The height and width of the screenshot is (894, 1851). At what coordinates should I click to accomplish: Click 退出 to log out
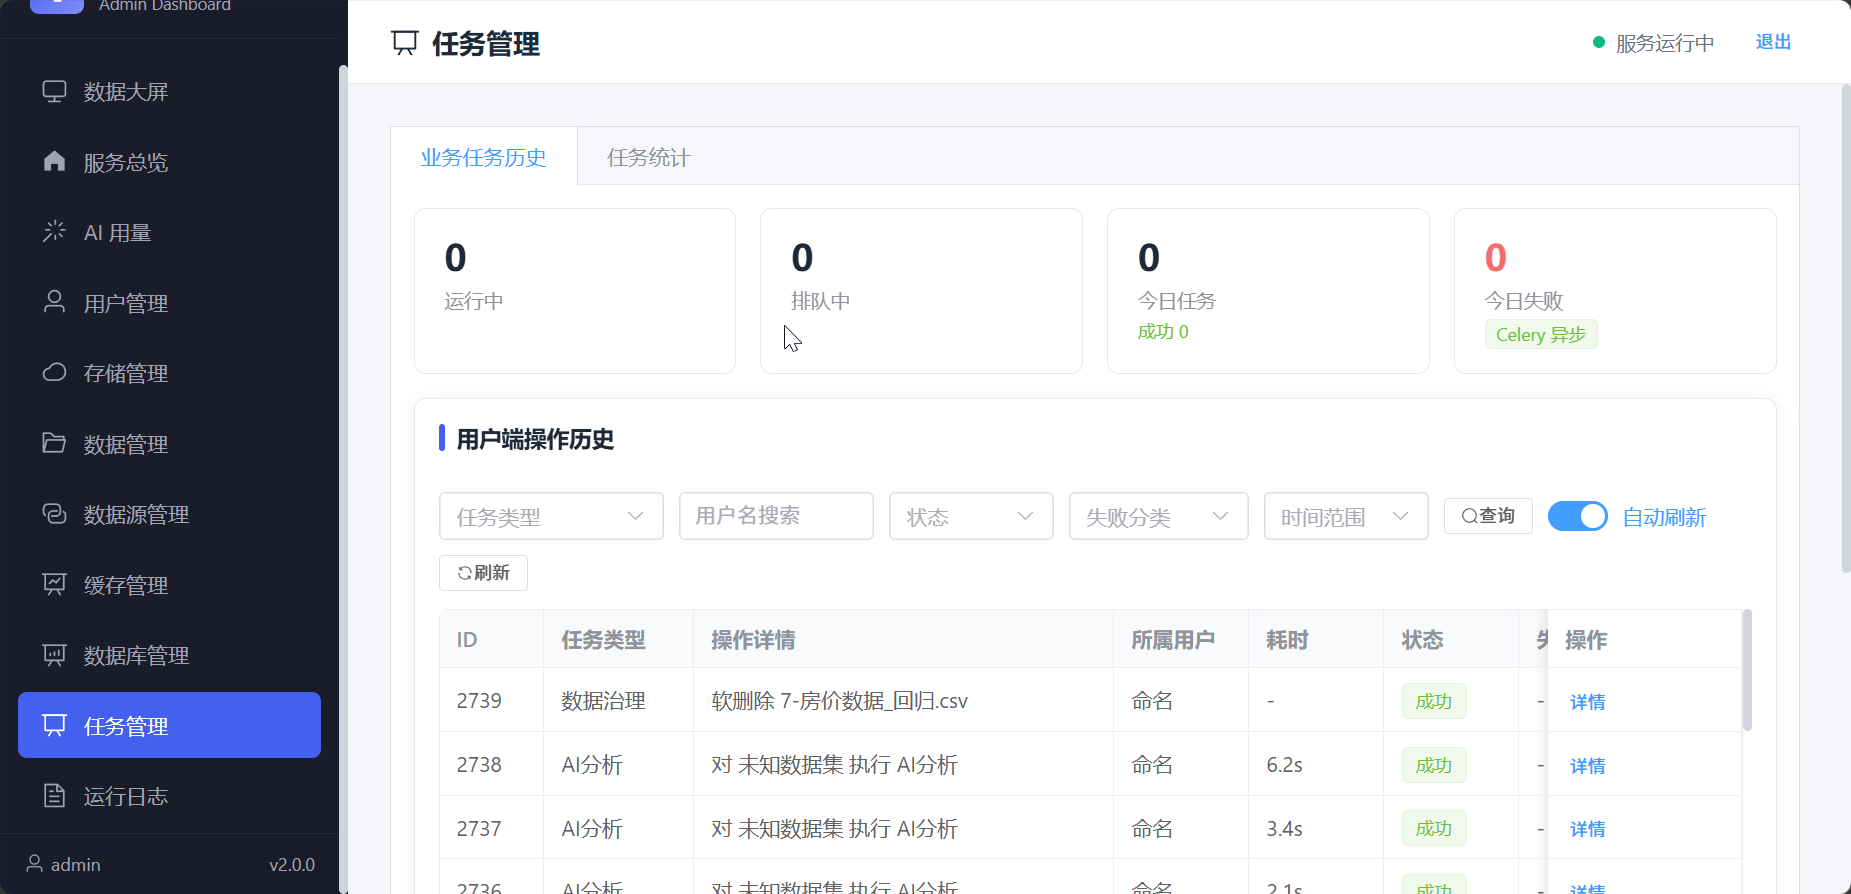point(1773,42)
